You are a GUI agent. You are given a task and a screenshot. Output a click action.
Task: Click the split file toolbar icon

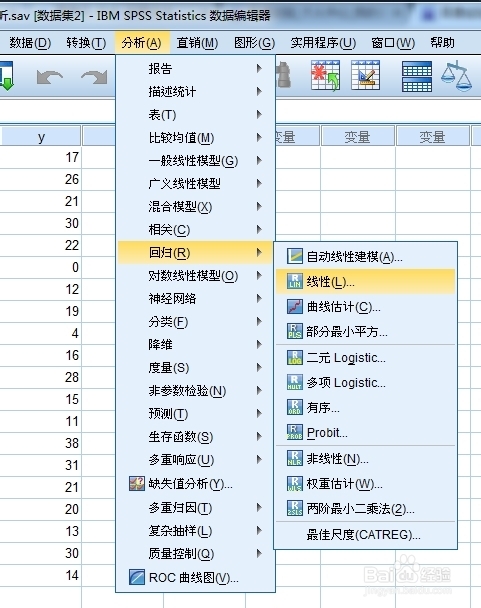coord(417,76)
